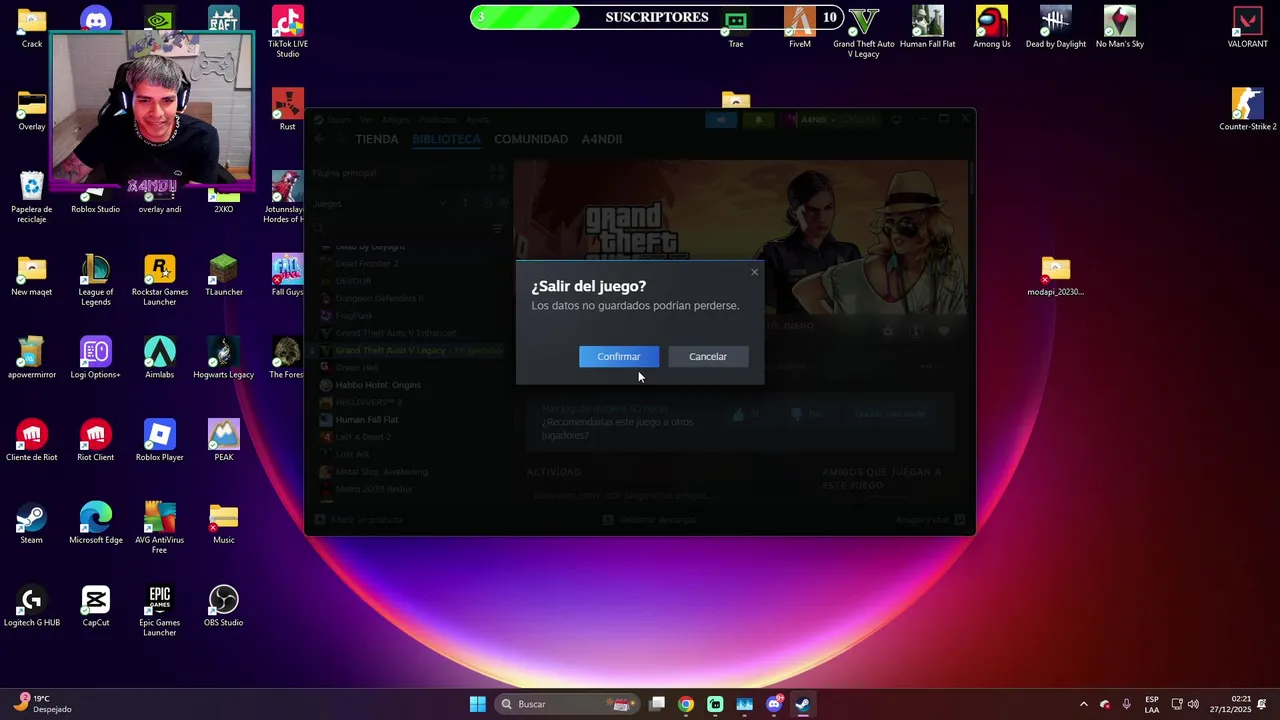1280x720 pixels.
Task: Launch PEAK game shortcut
Action: pyautogui.click(x=224, y=441)
